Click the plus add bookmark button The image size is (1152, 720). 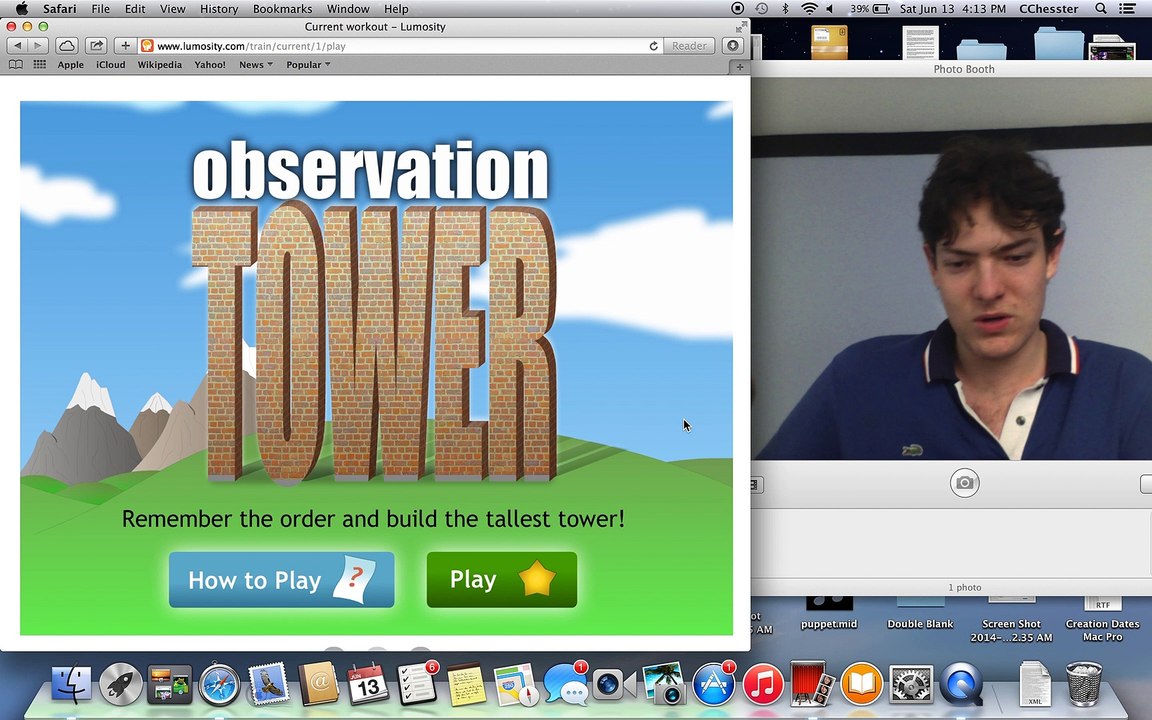click(126, 46)
